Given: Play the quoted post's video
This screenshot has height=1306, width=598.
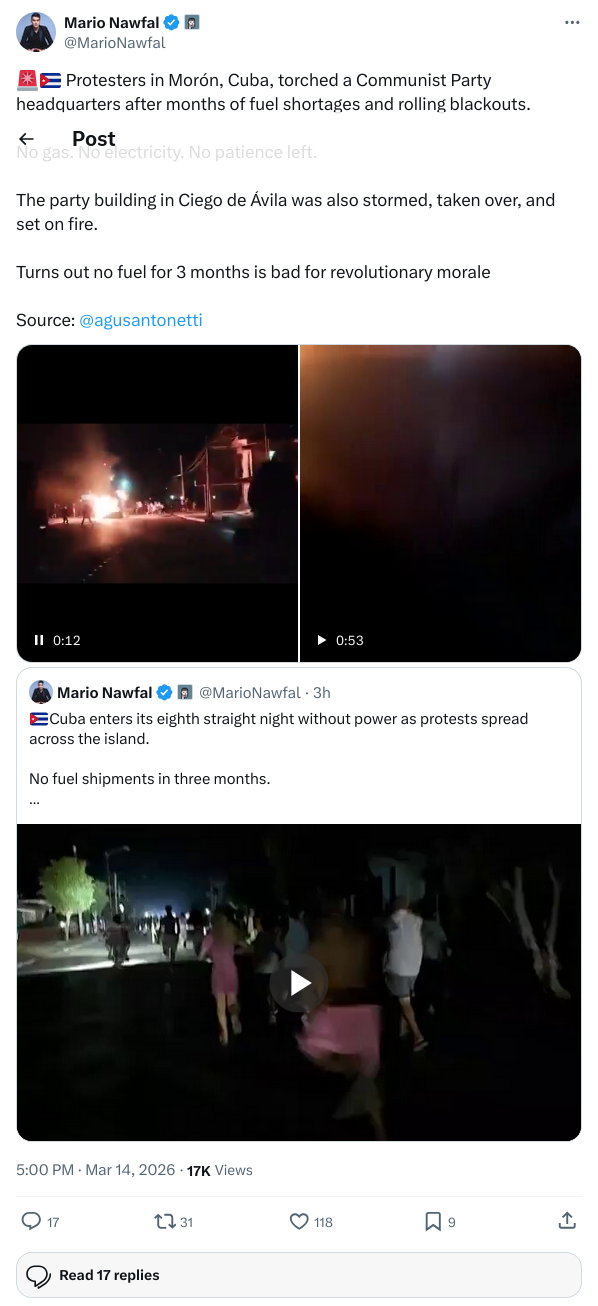Looking at the screenshot, I should pos(298,983).
